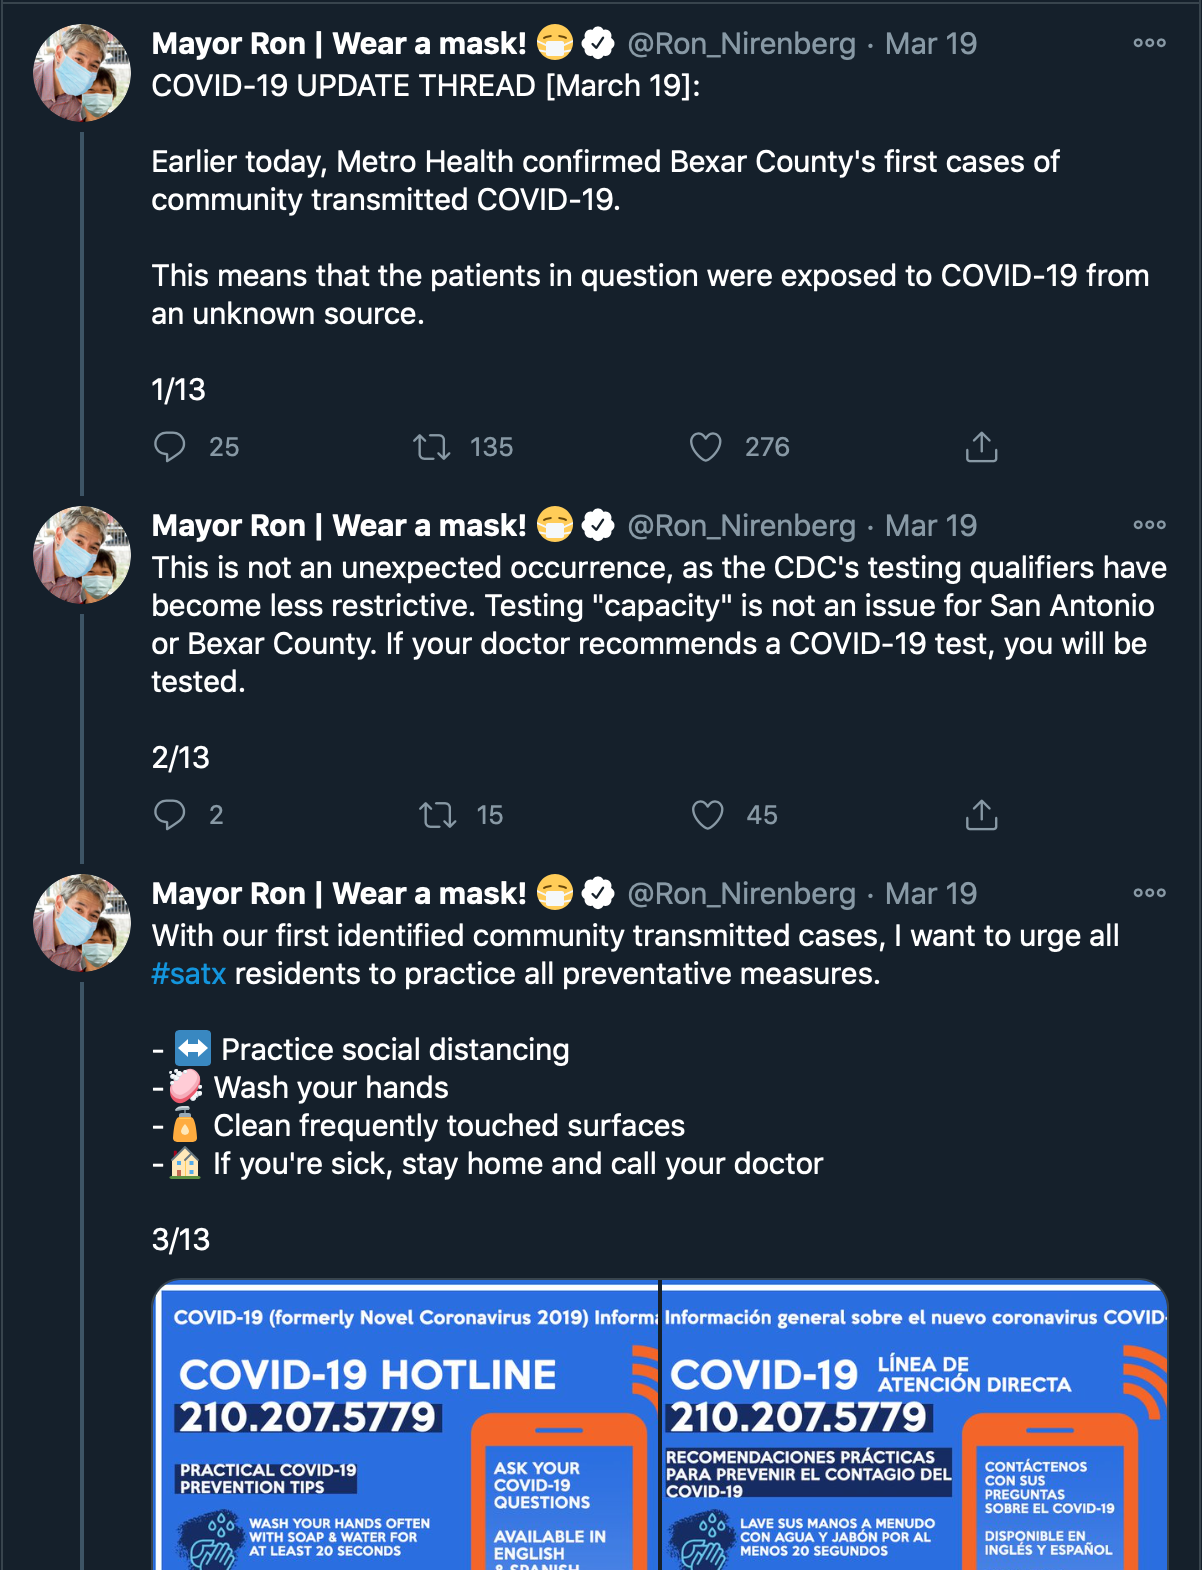
Task: Open the Mayor Ron display name on the 2/13 tweet
Action: [339, 526]
